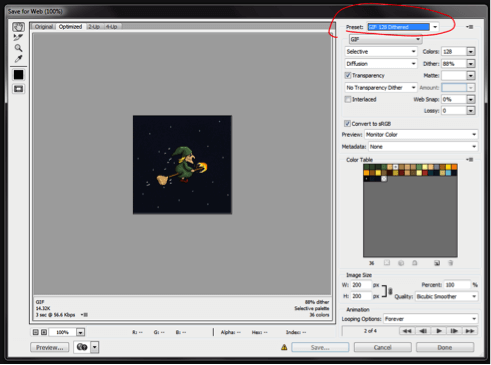Viewport: 491px width, 365px height.
Task: Jump to last animation frame
Action: tap(470, 331)
